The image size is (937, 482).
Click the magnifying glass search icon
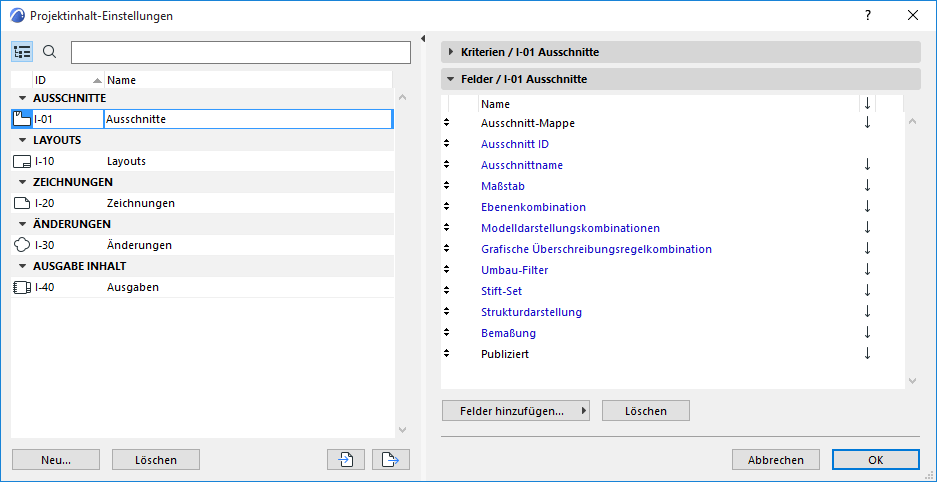(x=50, y=52)
